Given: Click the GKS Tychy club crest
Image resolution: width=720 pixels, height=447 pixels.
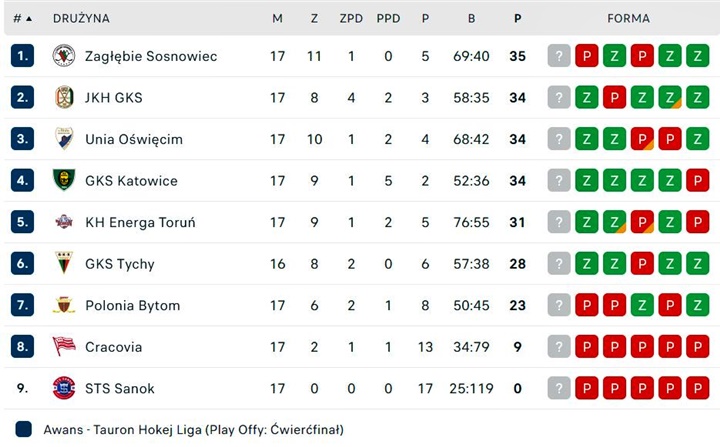Looking at the screenshot, I should 64,263.
